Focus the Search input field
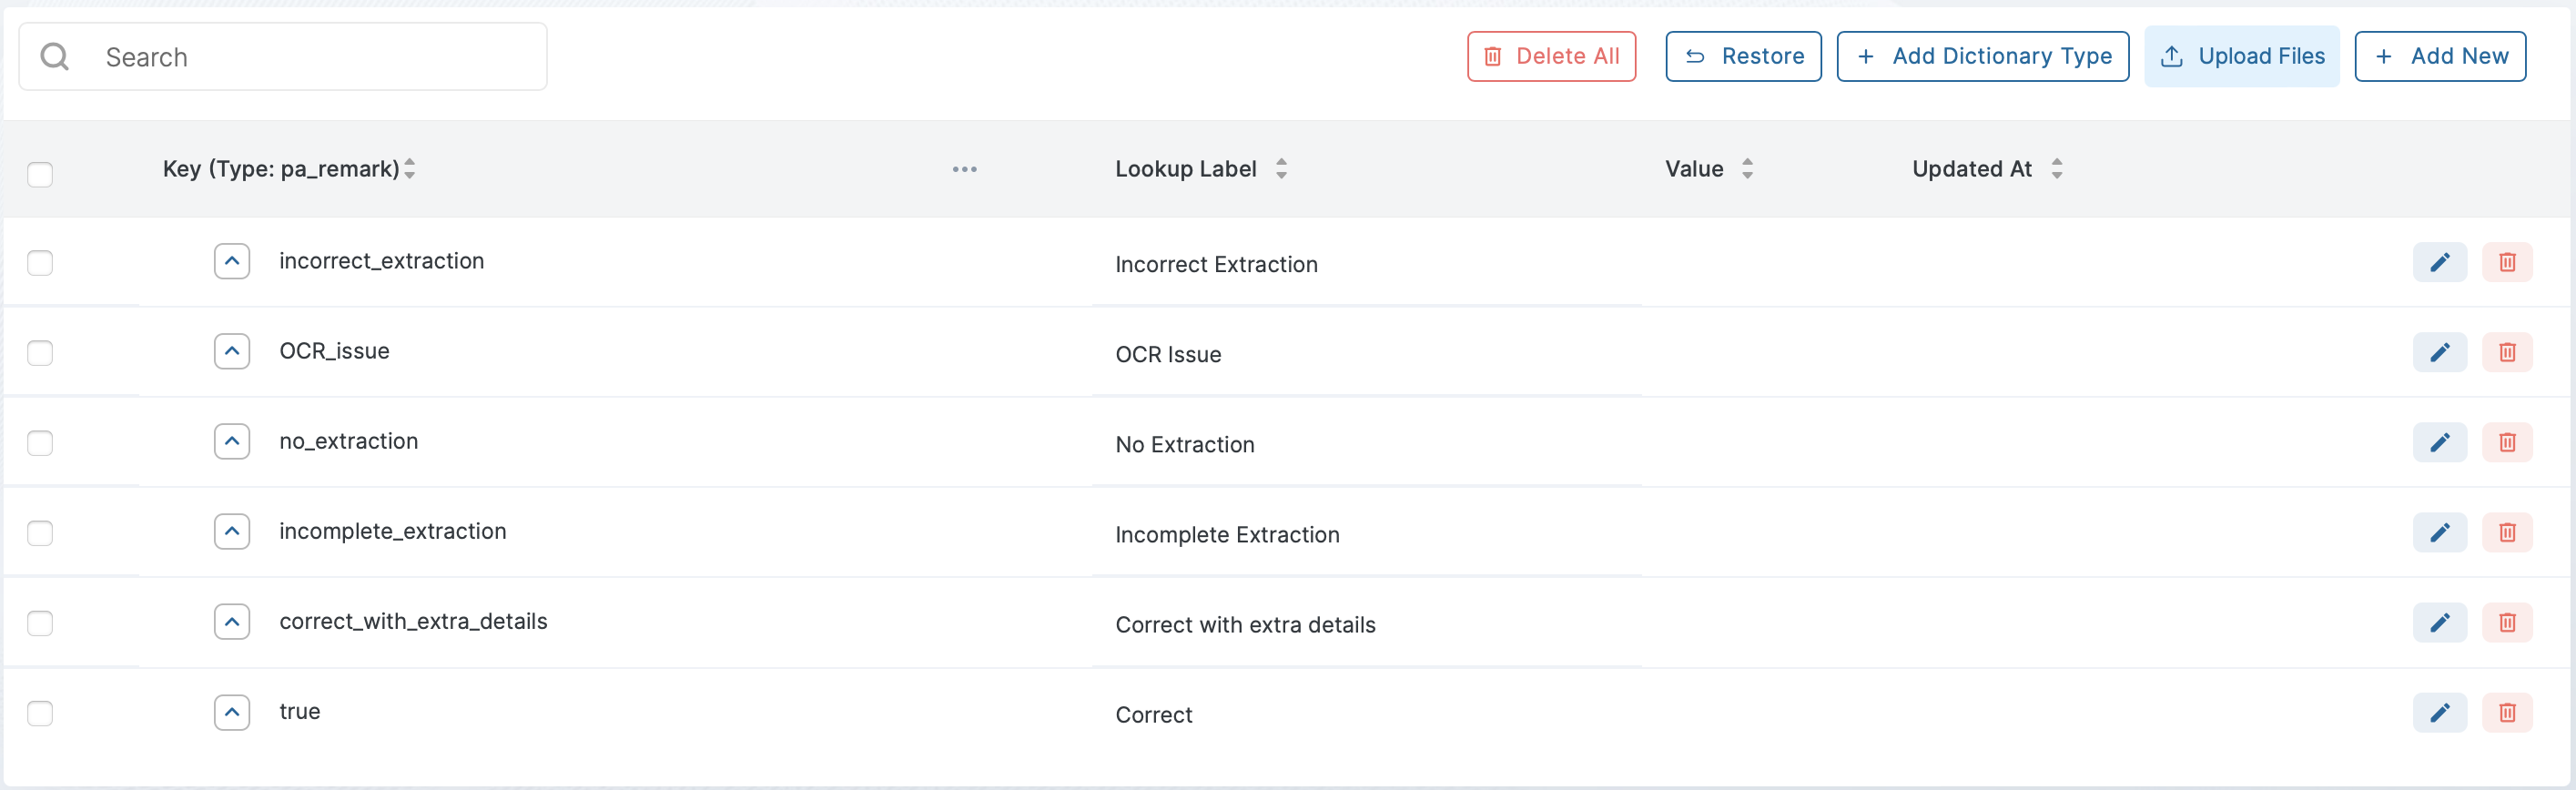Image resolution: width=2576 pixels, height=790 pixels. [x=310, y=57]
